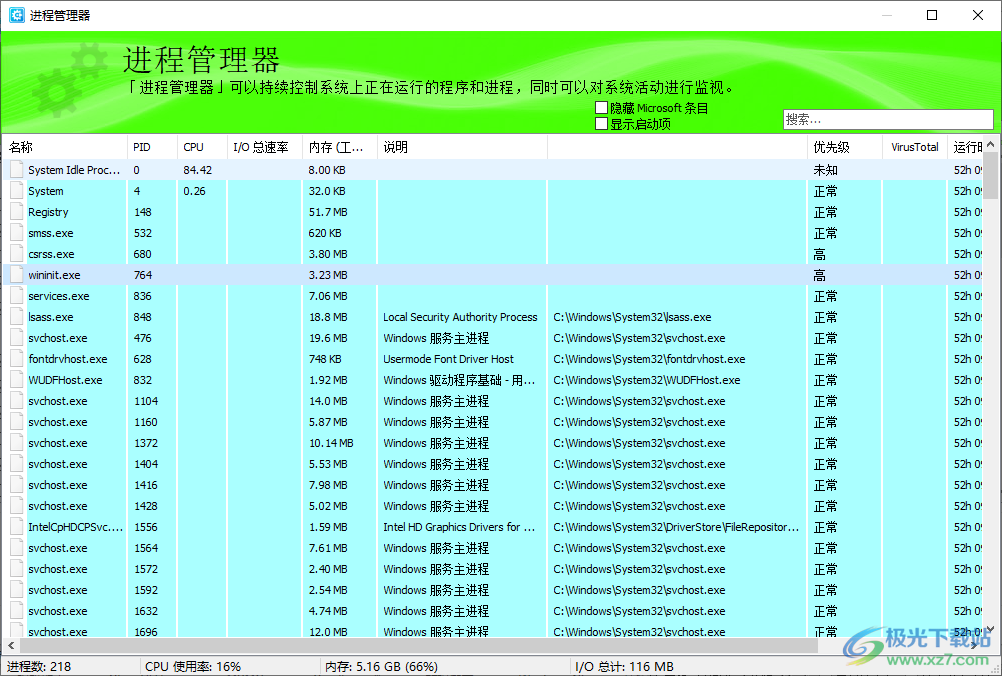1002x676 pixels.
Task: Click the horizontal scrollbar left arrow
Action: click(11, 645)
